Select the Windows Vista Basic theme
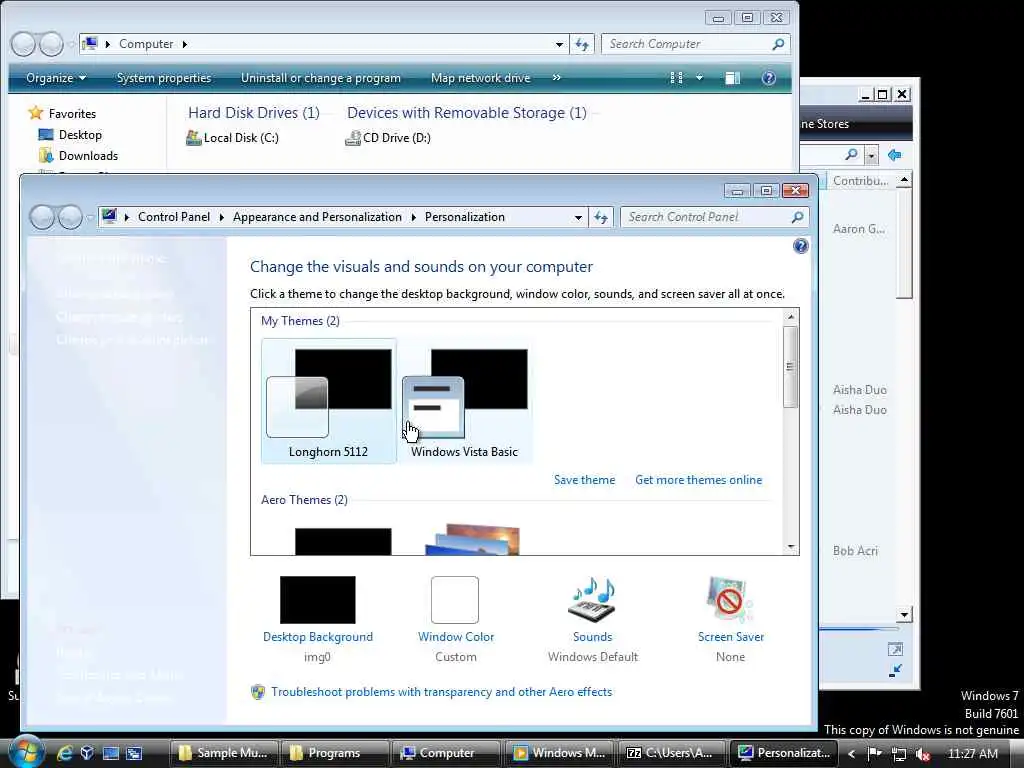 point(464,401)
